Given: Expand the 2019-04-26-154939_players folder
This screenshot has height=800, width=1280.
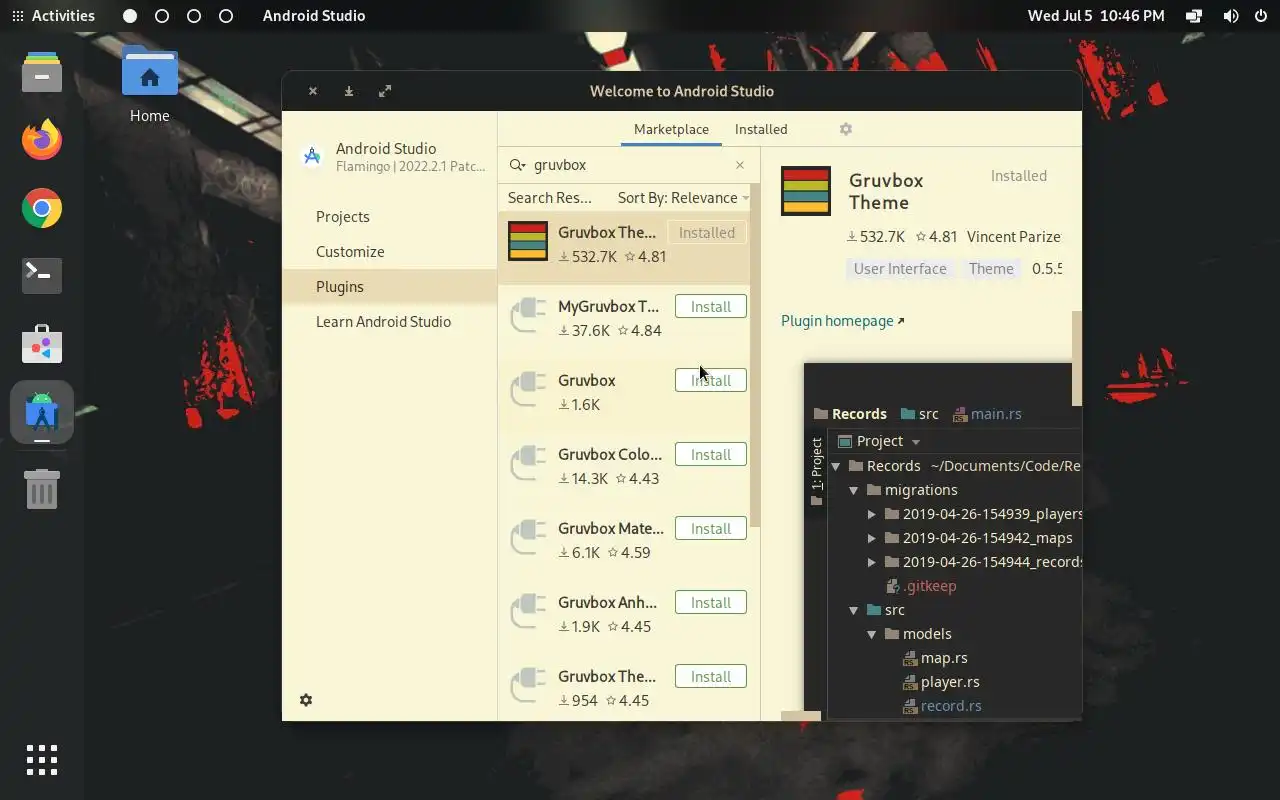Looking at the screenshot, I should [872, 514].
